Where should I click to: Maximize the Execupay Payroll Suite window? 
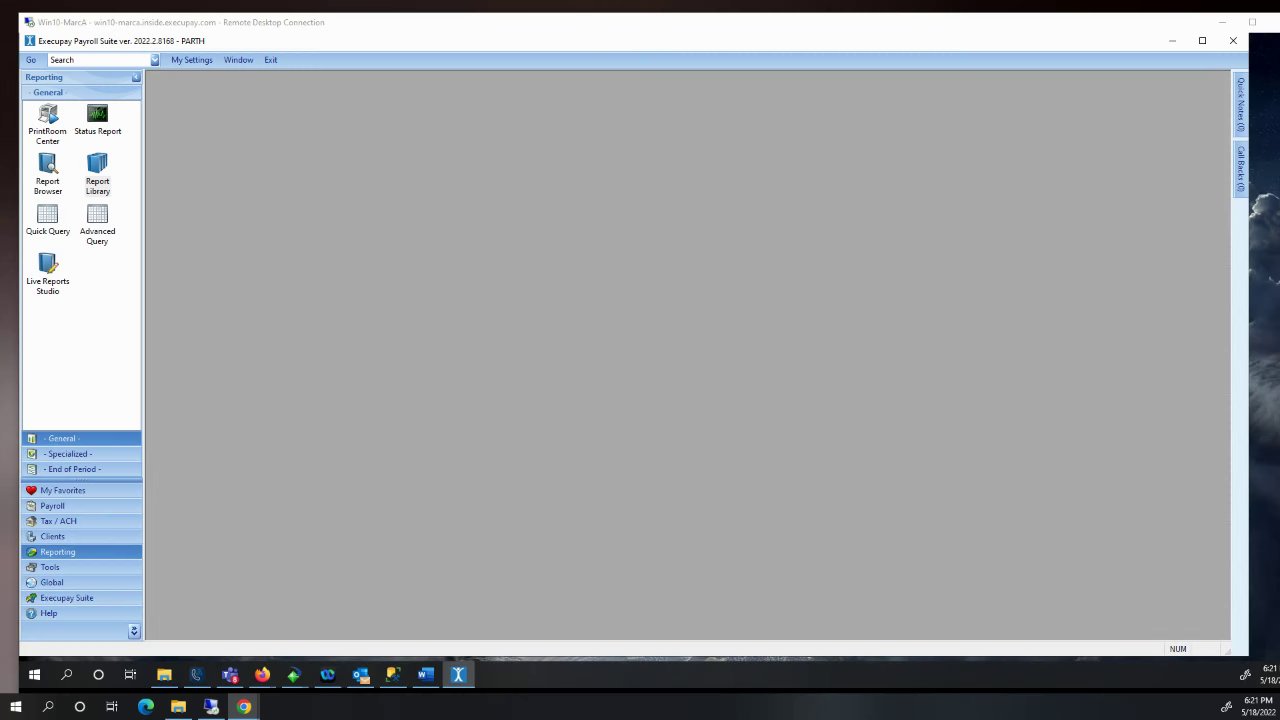[1202, 41]
